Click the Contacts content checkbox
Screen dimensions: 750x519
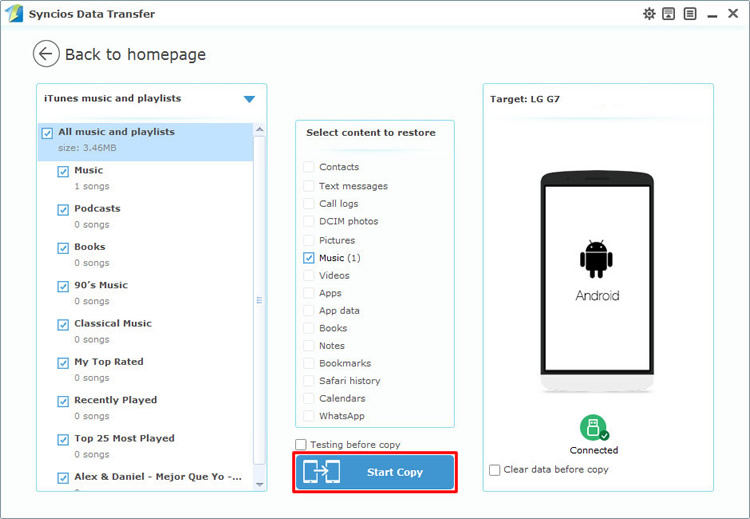click(x=309, y=167)
